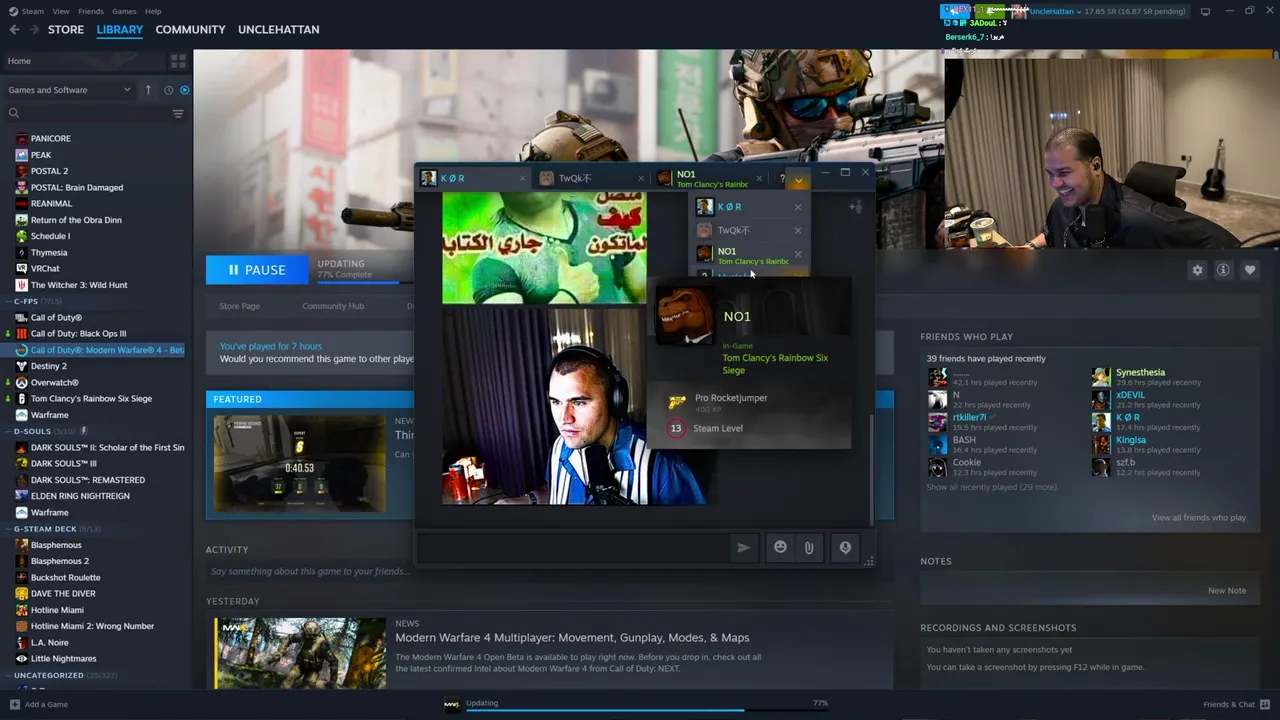Click the search icon in library sidebar
The height and width of the screenshot is (720, 1280).
point(14,114)
